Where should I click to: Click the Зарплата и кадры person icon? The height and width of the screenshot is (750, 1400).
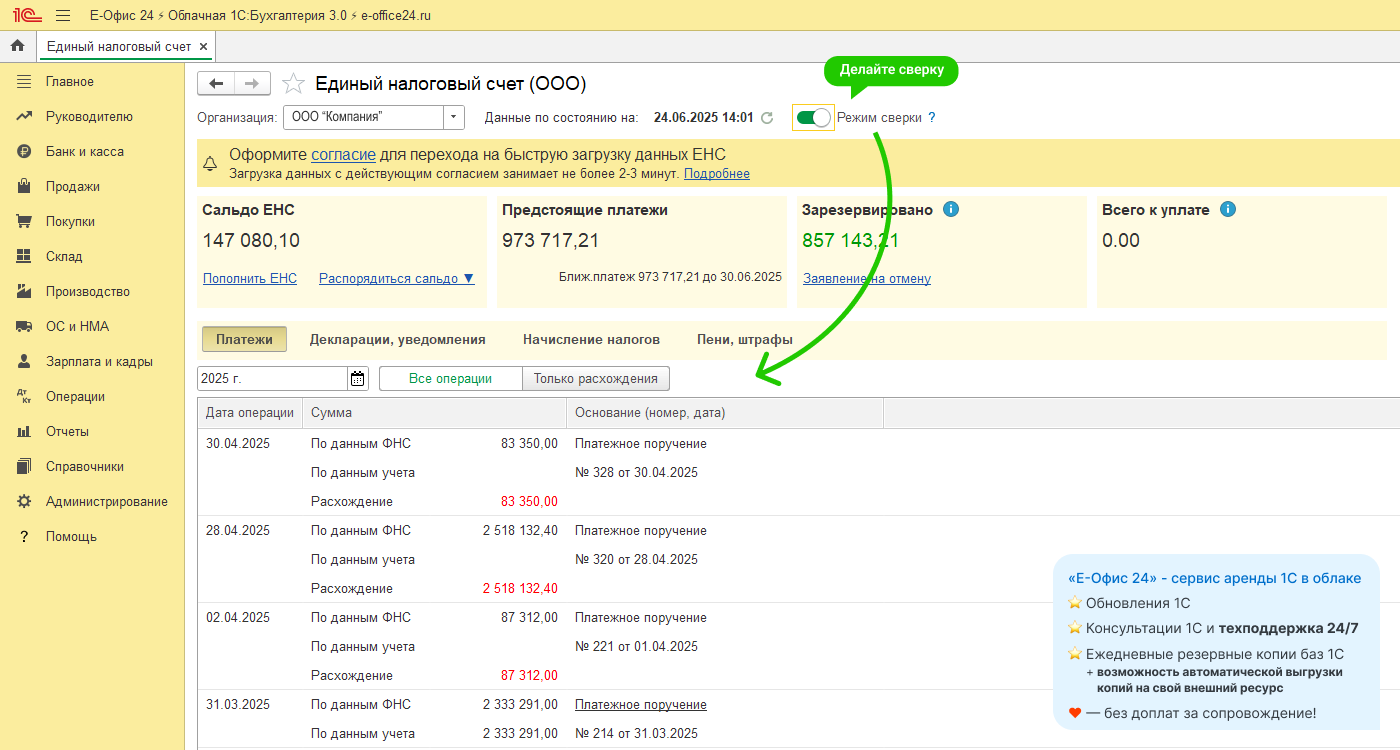tap(24, 362)
